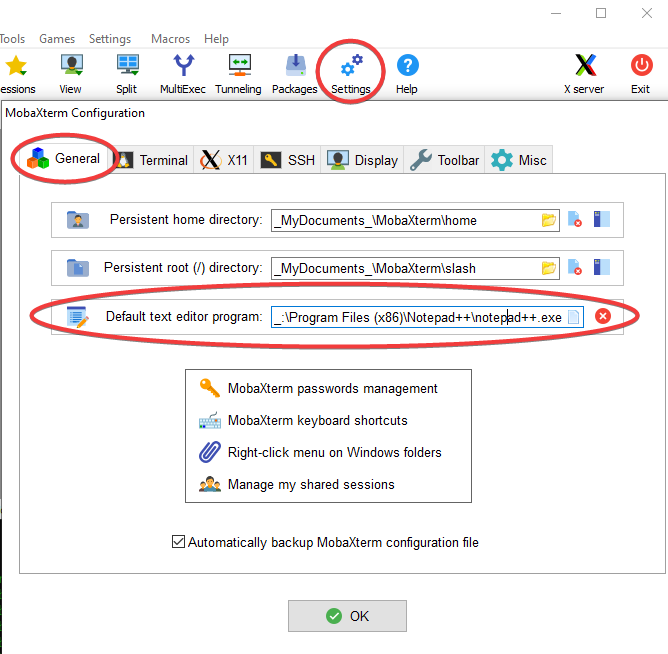
Task: Browse folder for persistent home directory
Action: click(548, 220)
